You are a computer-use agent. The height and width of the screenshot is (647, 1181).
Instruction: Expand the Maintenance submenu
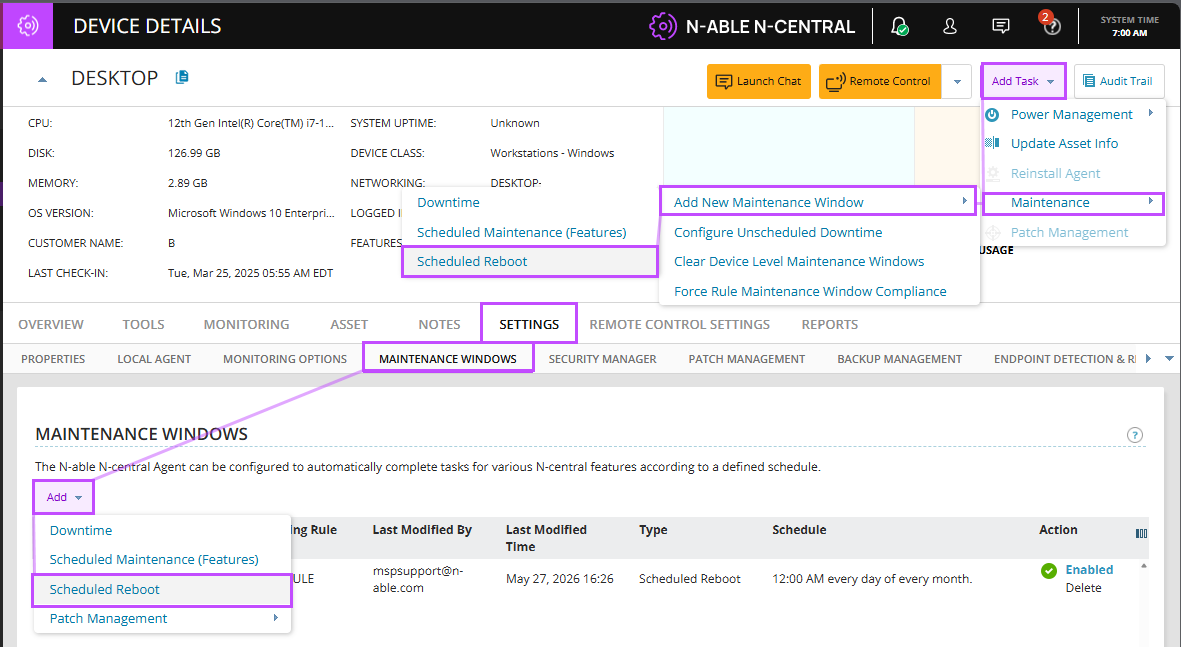(1073, 203)
